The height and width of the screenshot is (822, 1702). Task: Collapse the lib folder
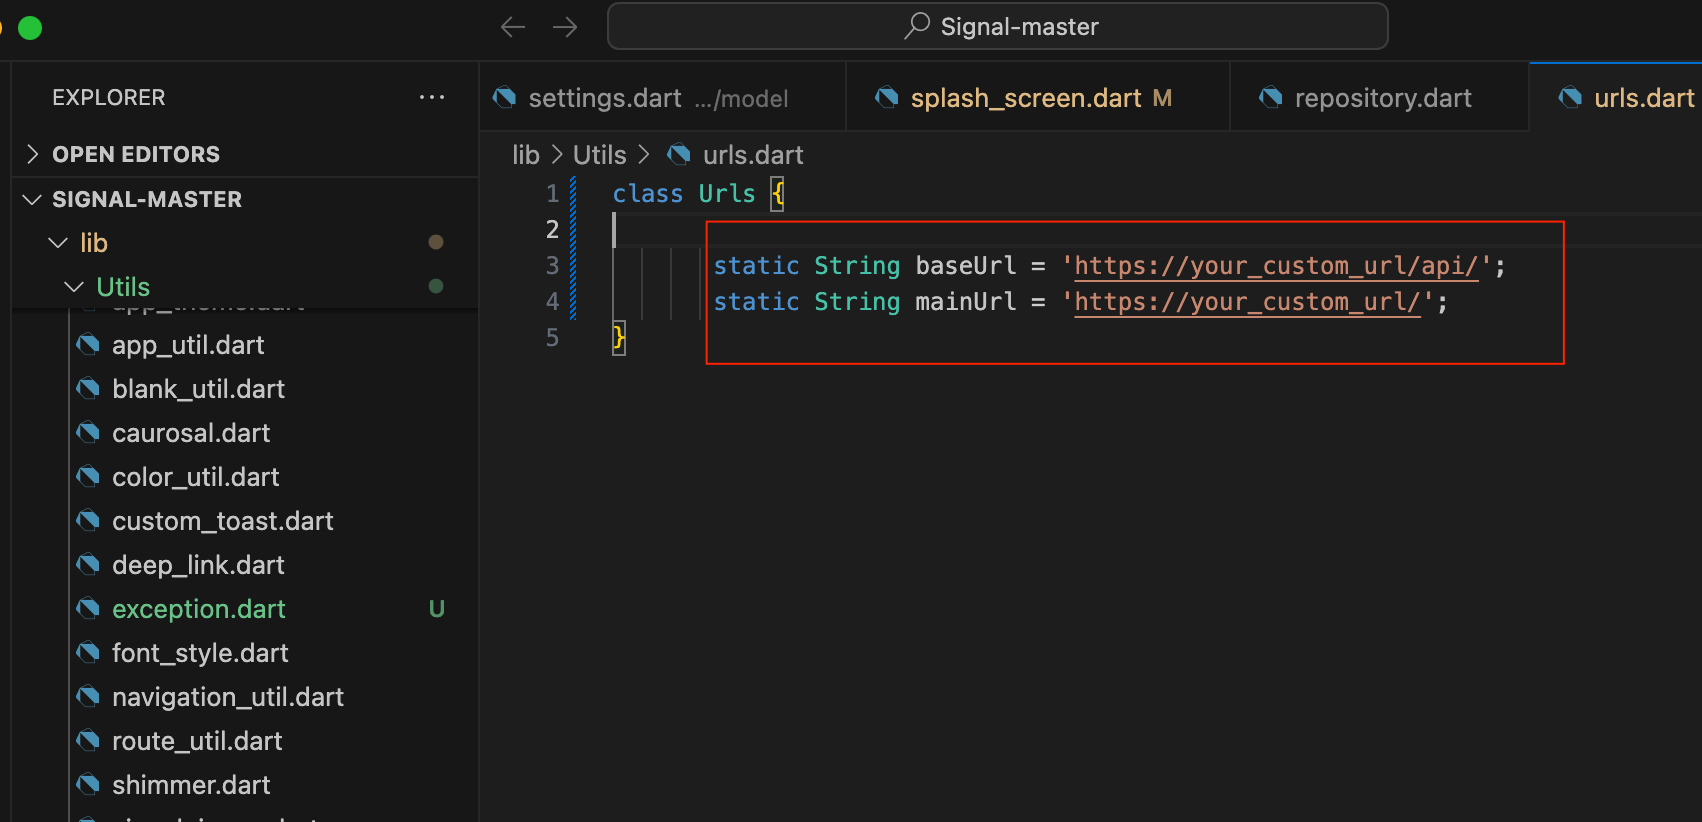tap(58, 243)
